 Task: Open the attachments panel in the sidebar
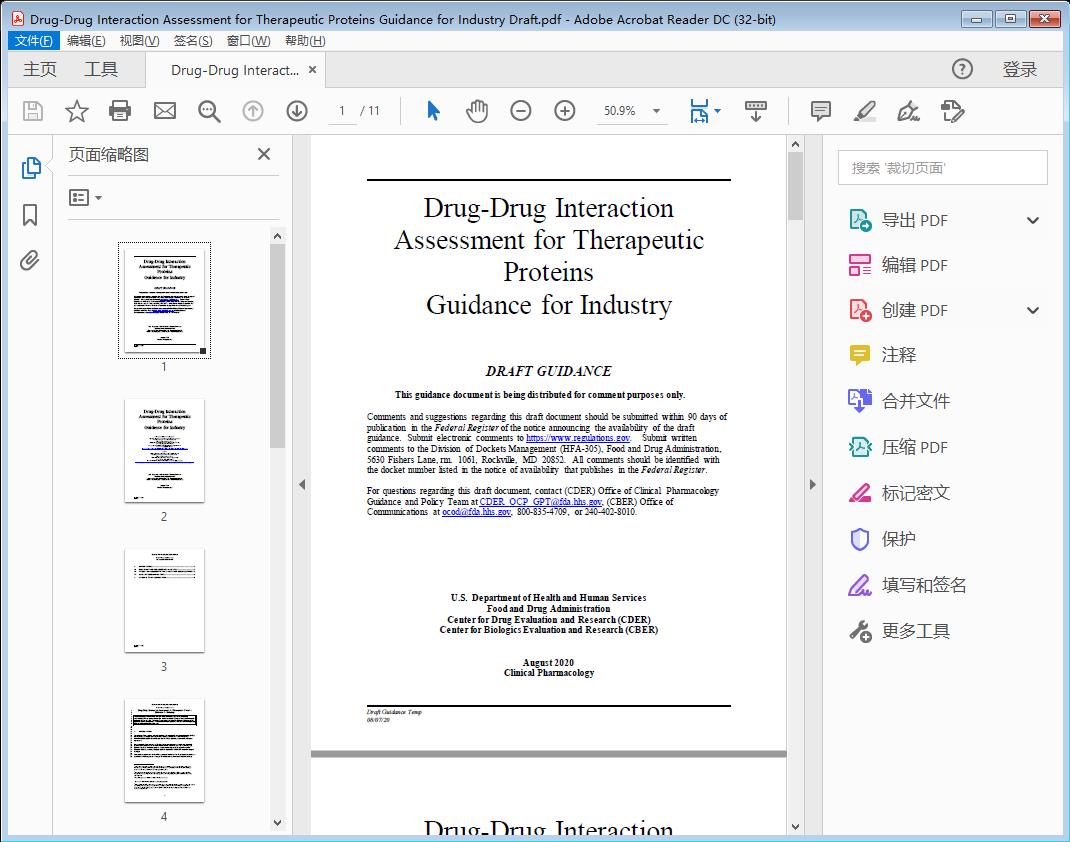coord(30,260)
